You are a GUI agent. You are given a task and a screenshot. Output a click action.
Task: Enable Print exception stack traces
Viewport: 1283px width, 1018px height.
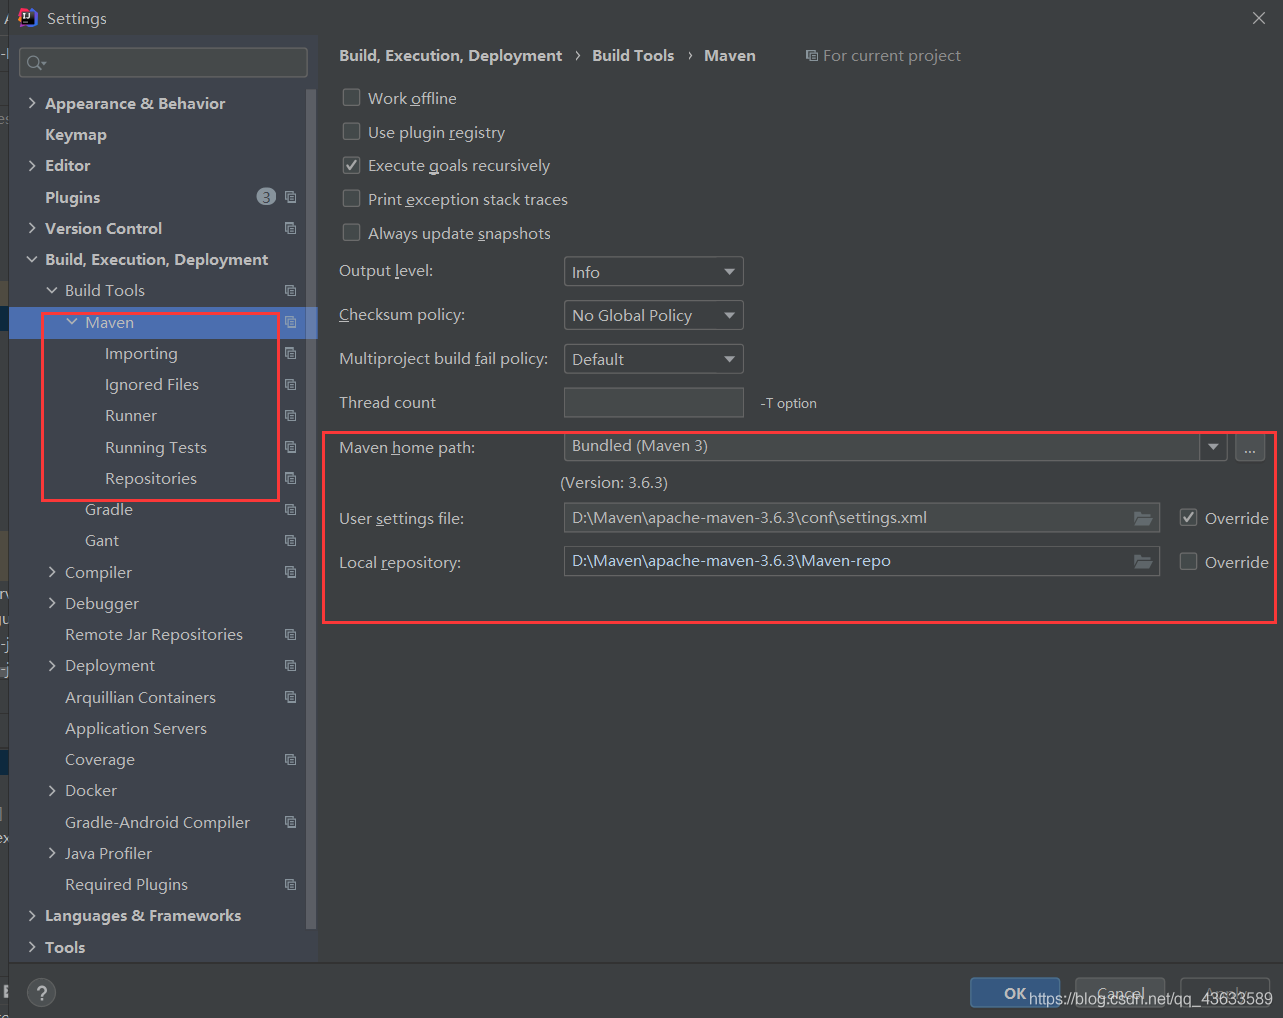point(351,199)
